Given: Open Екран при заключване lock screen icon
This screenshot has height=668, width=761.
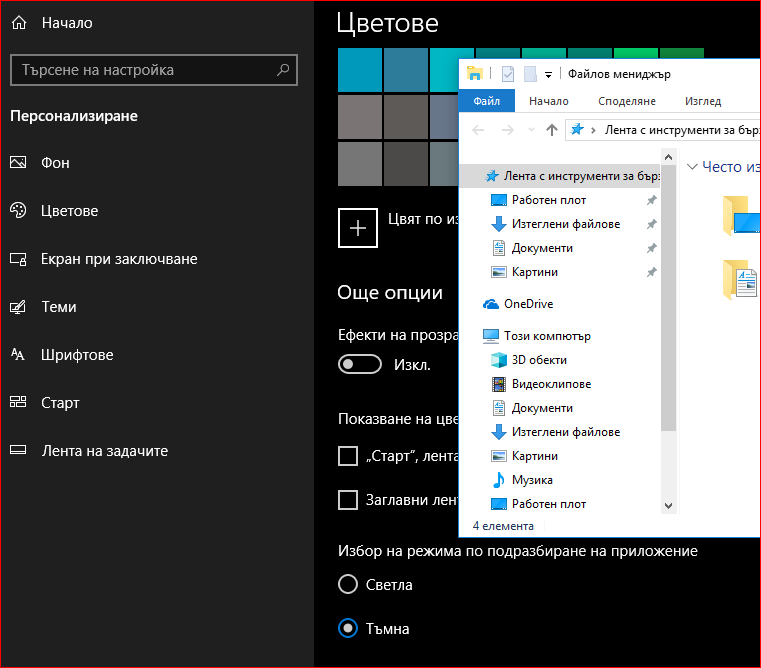Looking at the screenshot, I should coord(18,259).
